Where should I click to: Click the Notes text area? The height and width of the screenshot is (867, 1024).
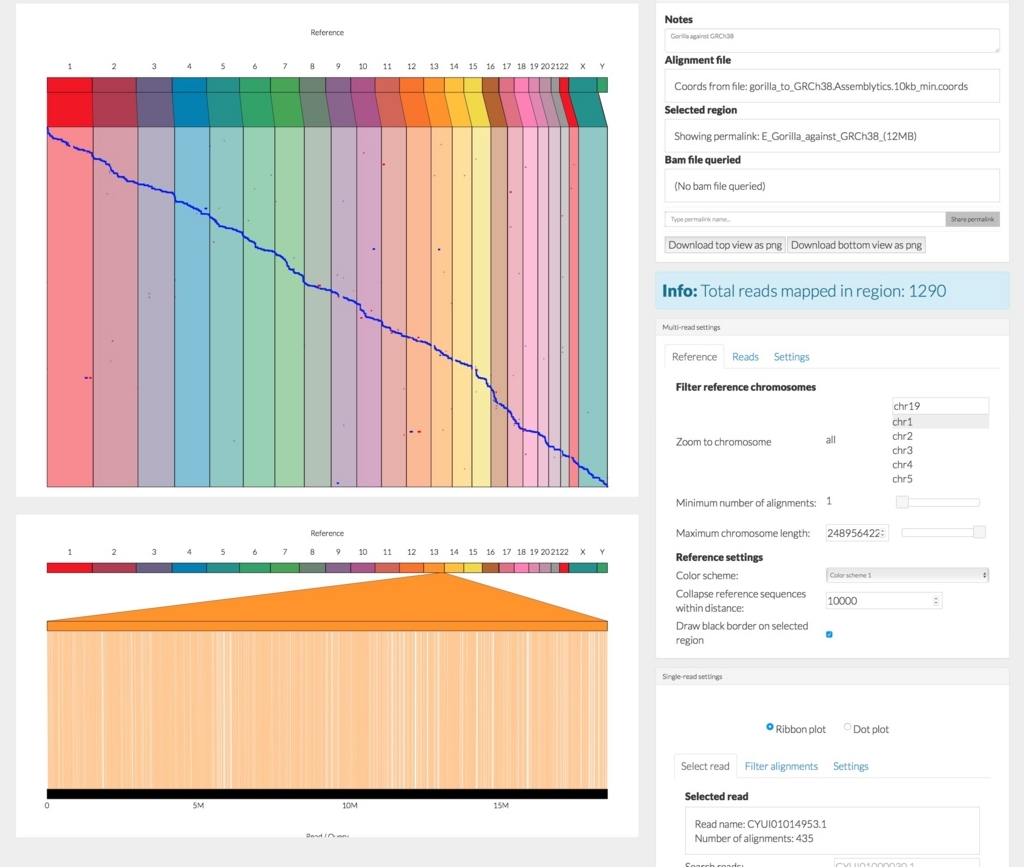point(832,40)
